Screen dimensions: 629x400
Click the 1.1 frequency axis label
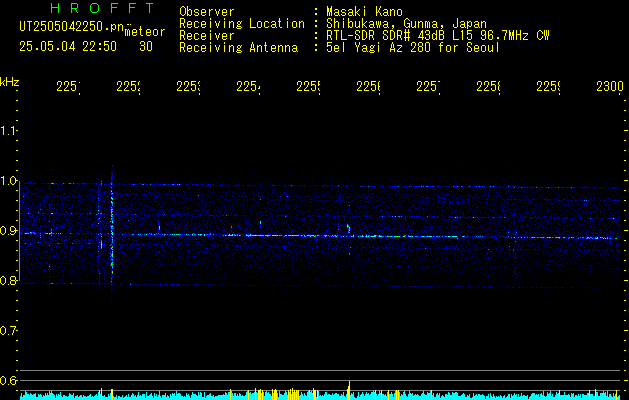click(8, 130)
